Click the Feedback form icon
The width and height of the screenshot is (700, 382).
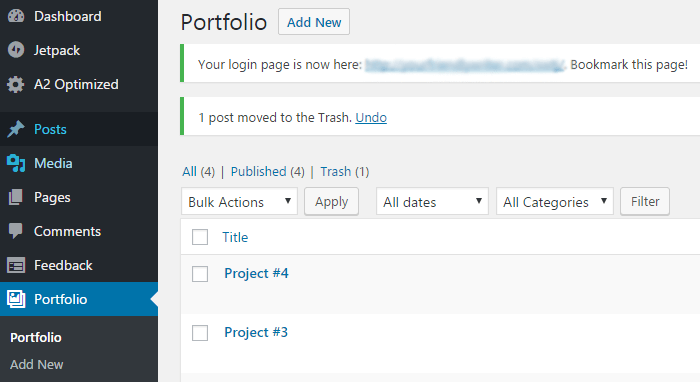[x=16, y=265]
